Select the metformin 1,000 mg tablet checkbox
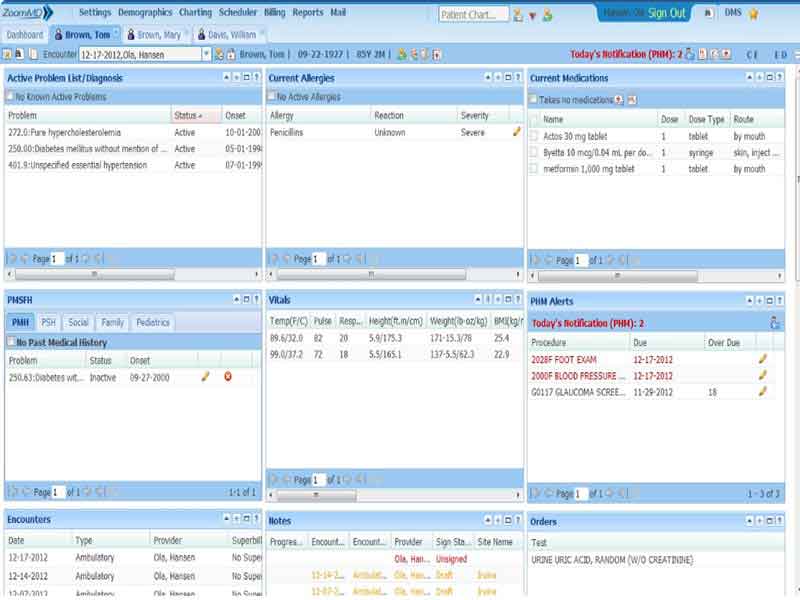The height and width of the screenshot is (600, 800). (x=534, y=168)
